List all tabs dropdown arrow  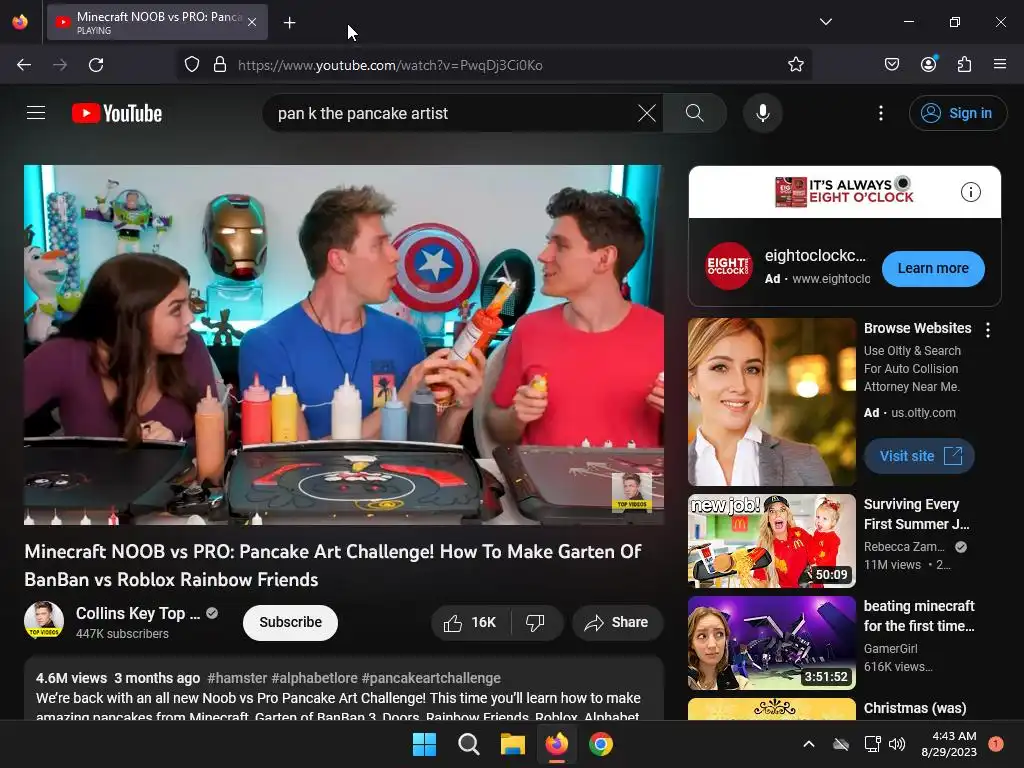point(825,22)
